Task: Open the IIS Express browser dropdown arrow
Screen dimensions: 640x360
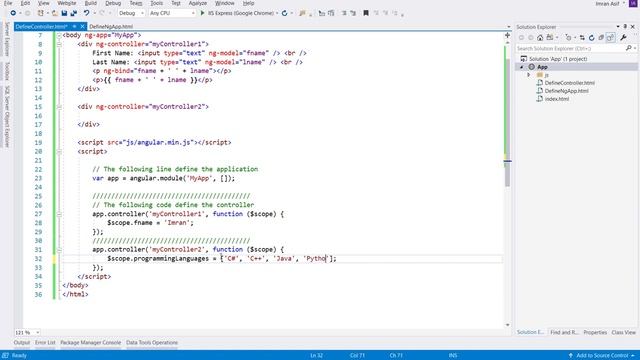Action: [277, 13]
